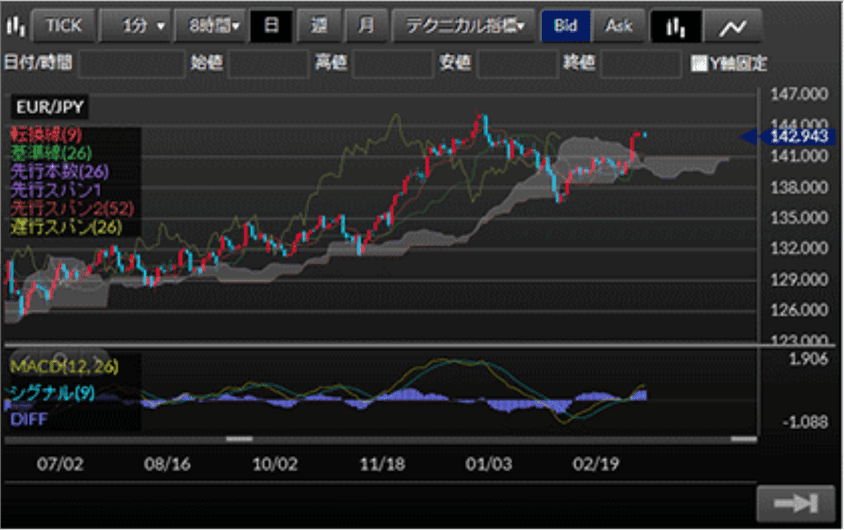Click the 01/03 date axis label

click(488, 464)
